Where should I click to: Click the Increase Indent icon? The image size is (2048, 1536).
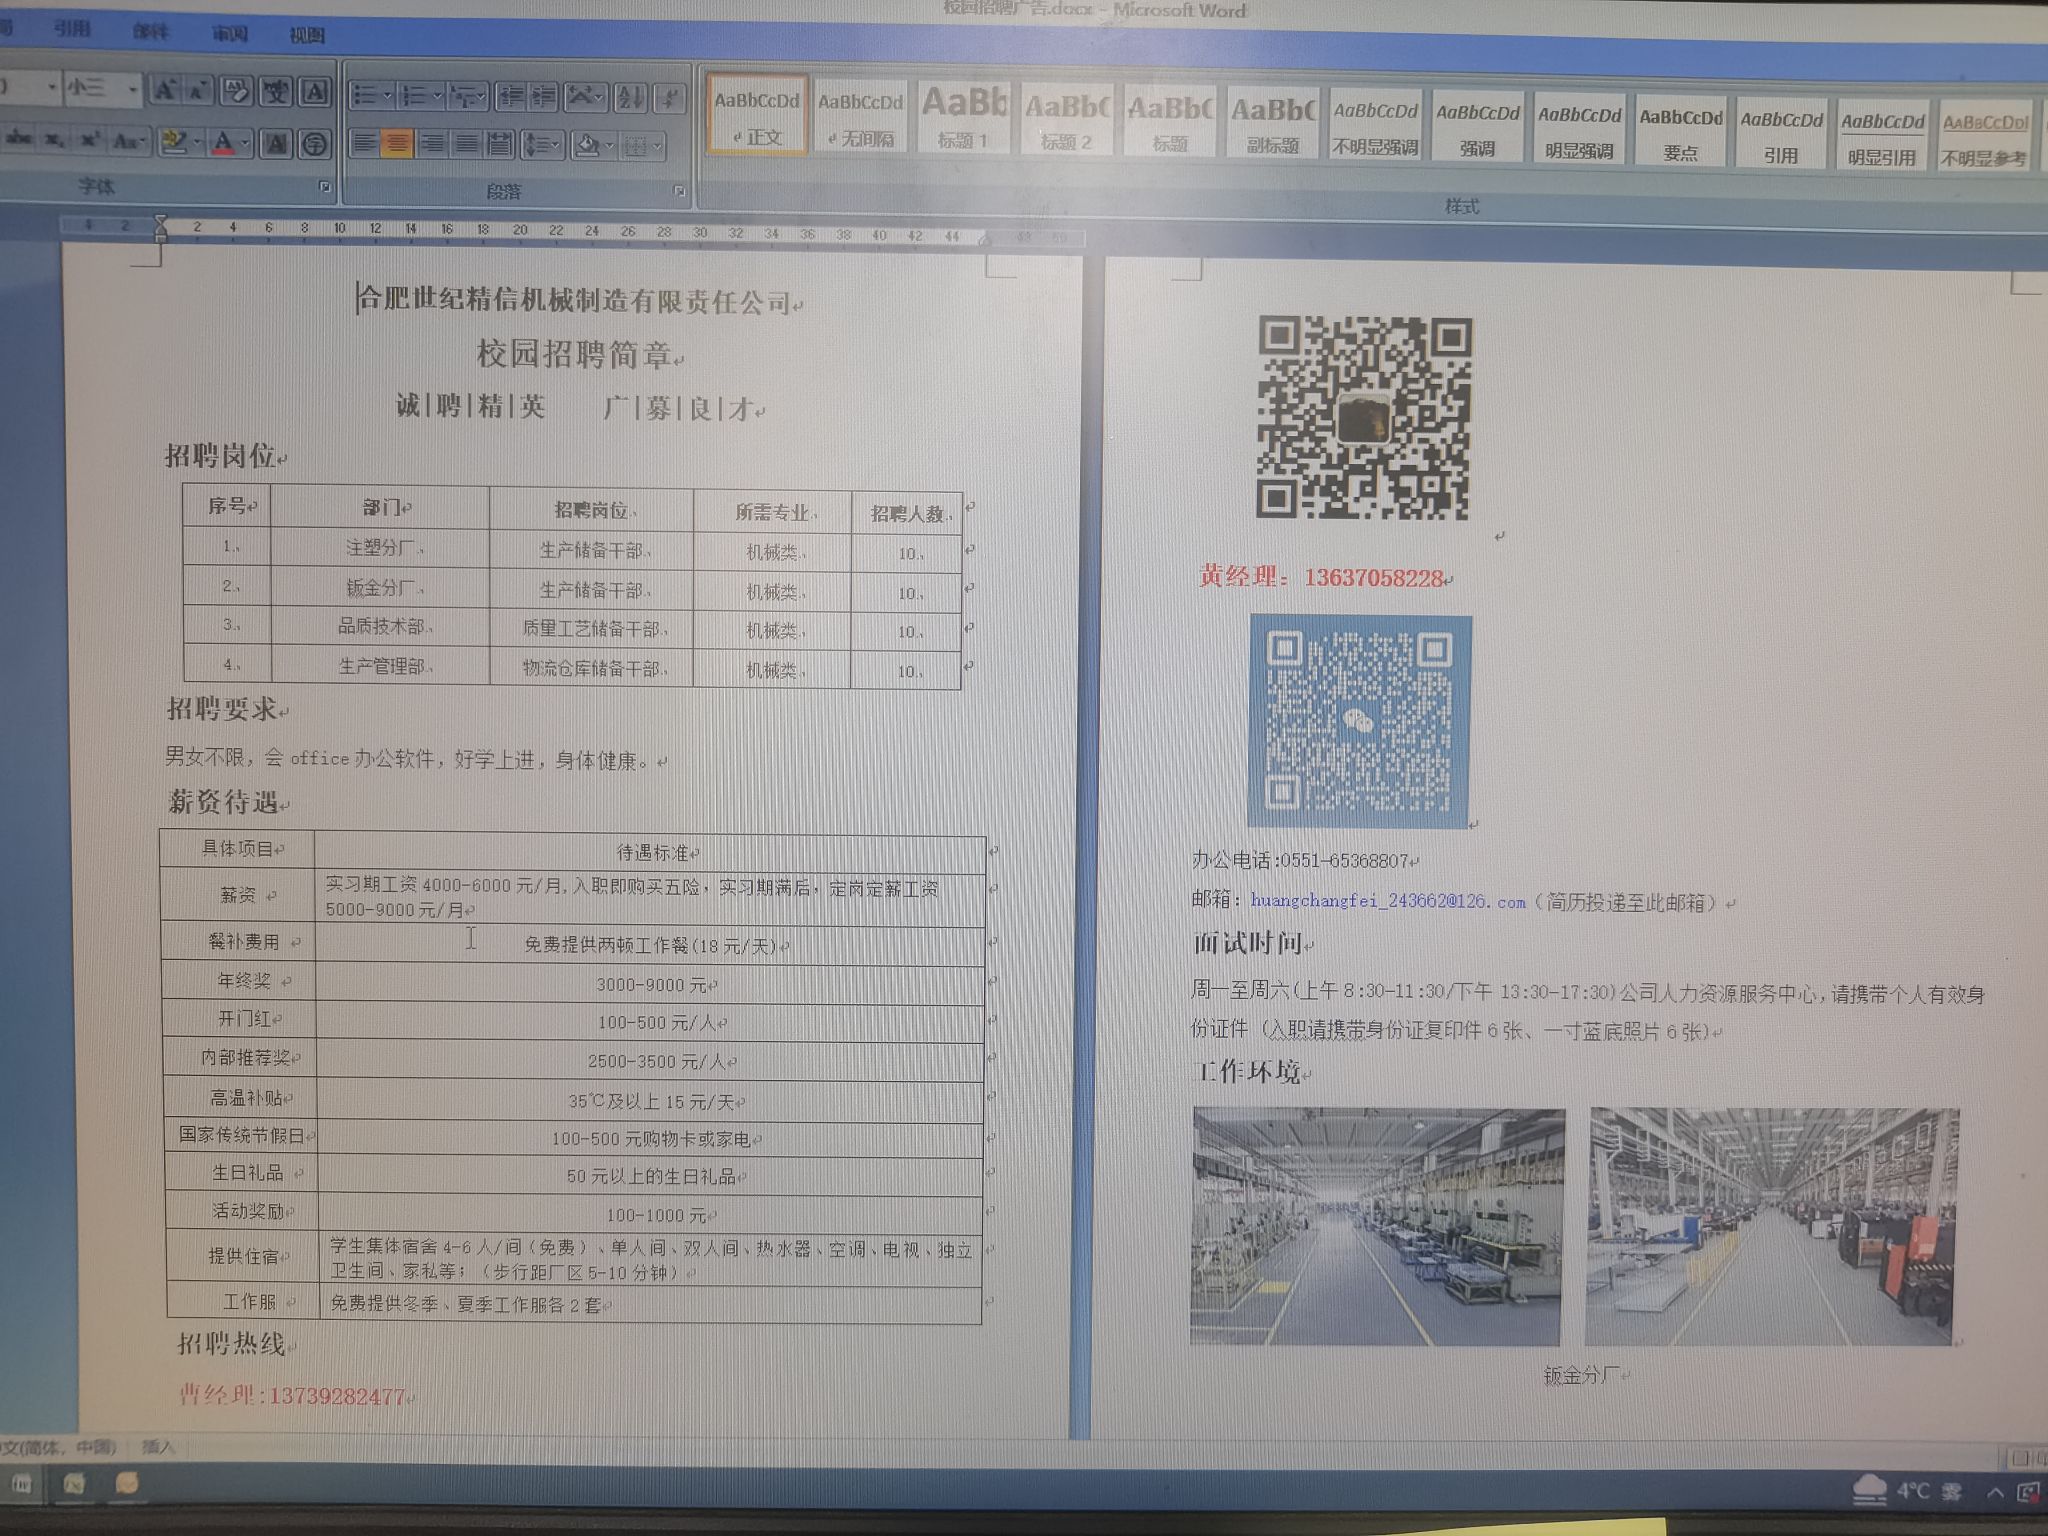[x=543, y=97]
